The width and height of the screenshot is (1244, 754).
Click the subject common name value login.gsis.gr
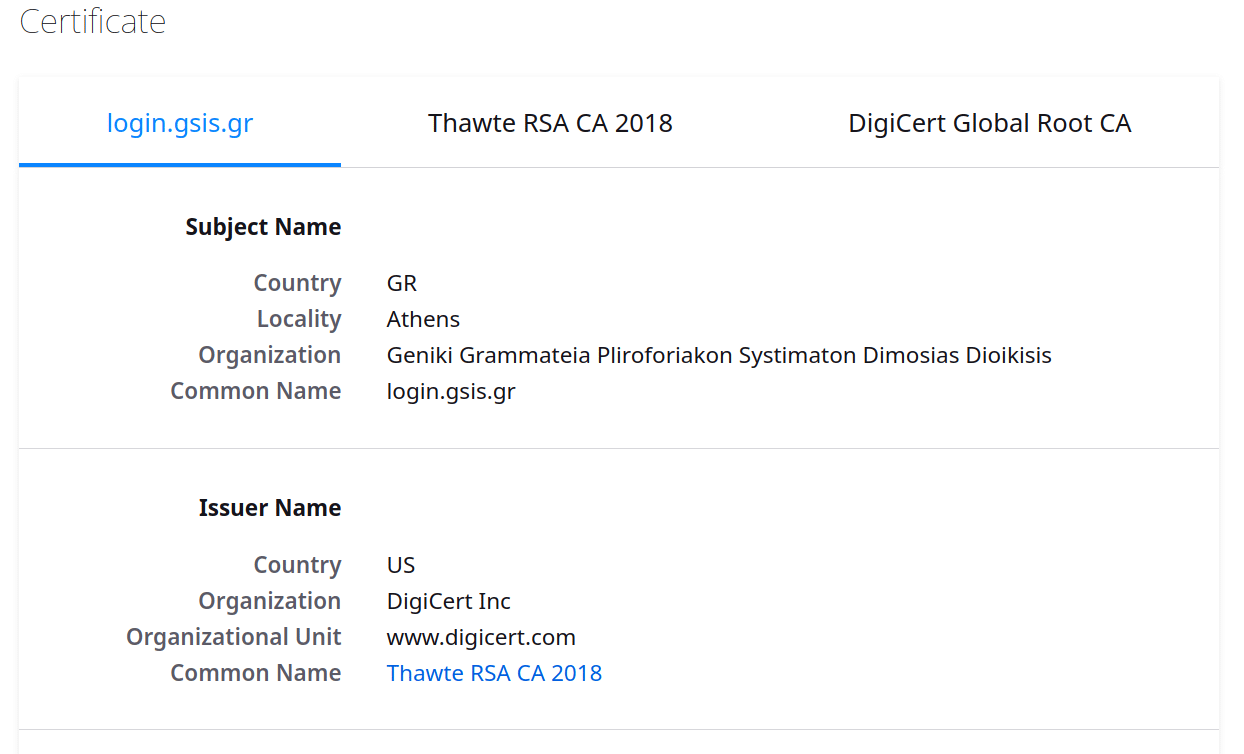451,391
